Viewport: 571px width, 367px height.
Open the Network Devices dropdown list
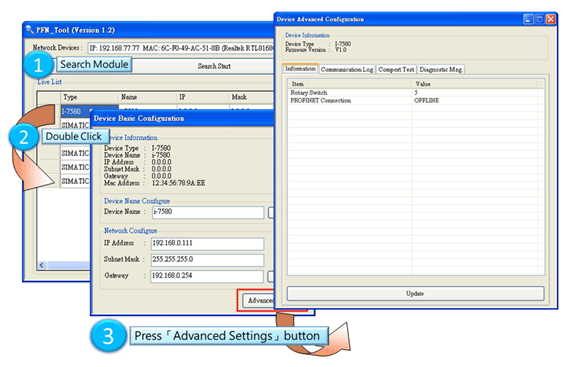click(x=181, y=48)
